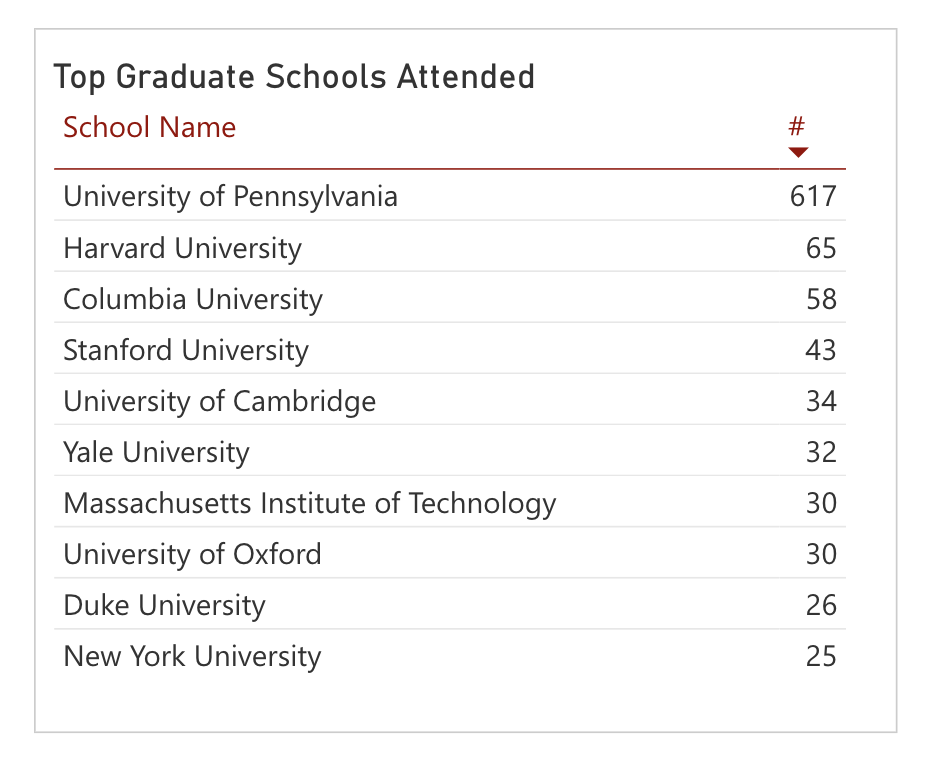The image size is (934, 770).
Task: Click the 58 count for Columbia
Action: point(821,298)
